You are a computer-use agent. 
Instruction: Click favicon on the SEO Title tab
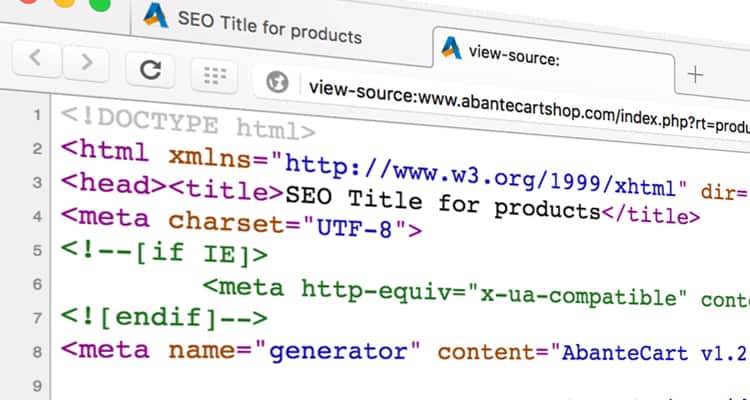pos(155,14)
